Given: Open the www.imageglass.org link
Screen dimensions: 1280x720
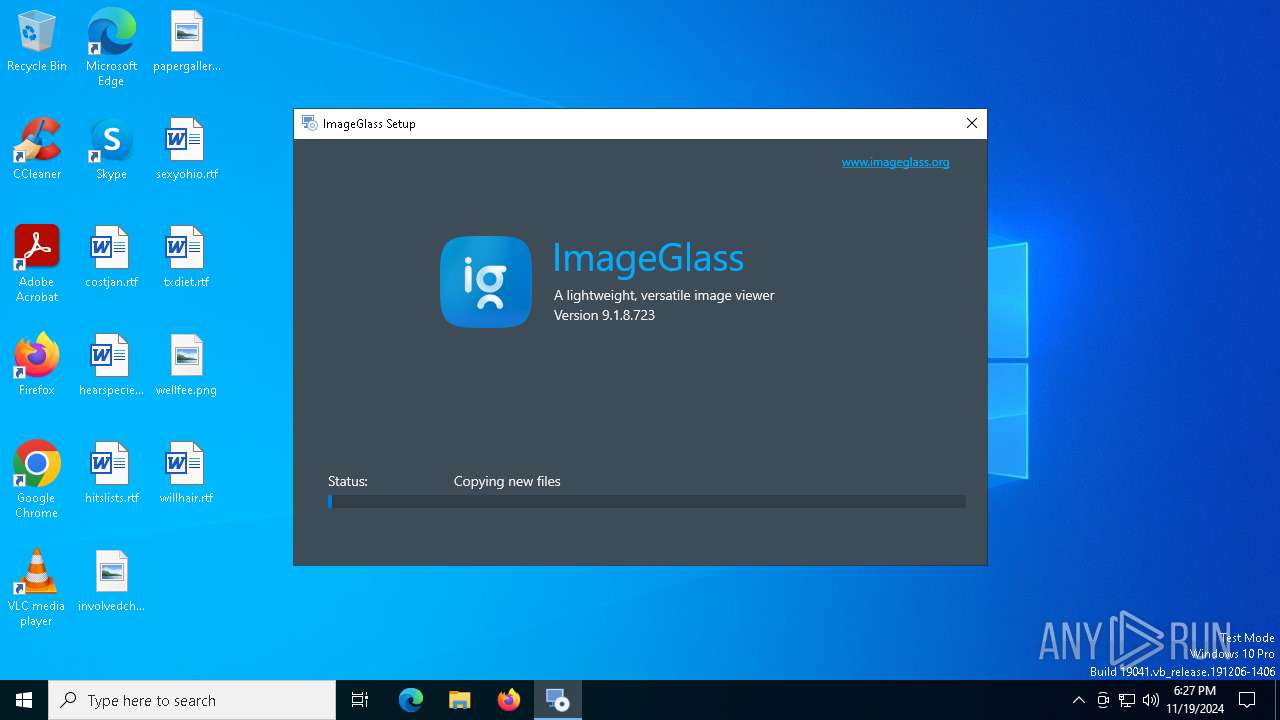Looking at the screenshot, I should pyautogui.click(x=895, y=162).
